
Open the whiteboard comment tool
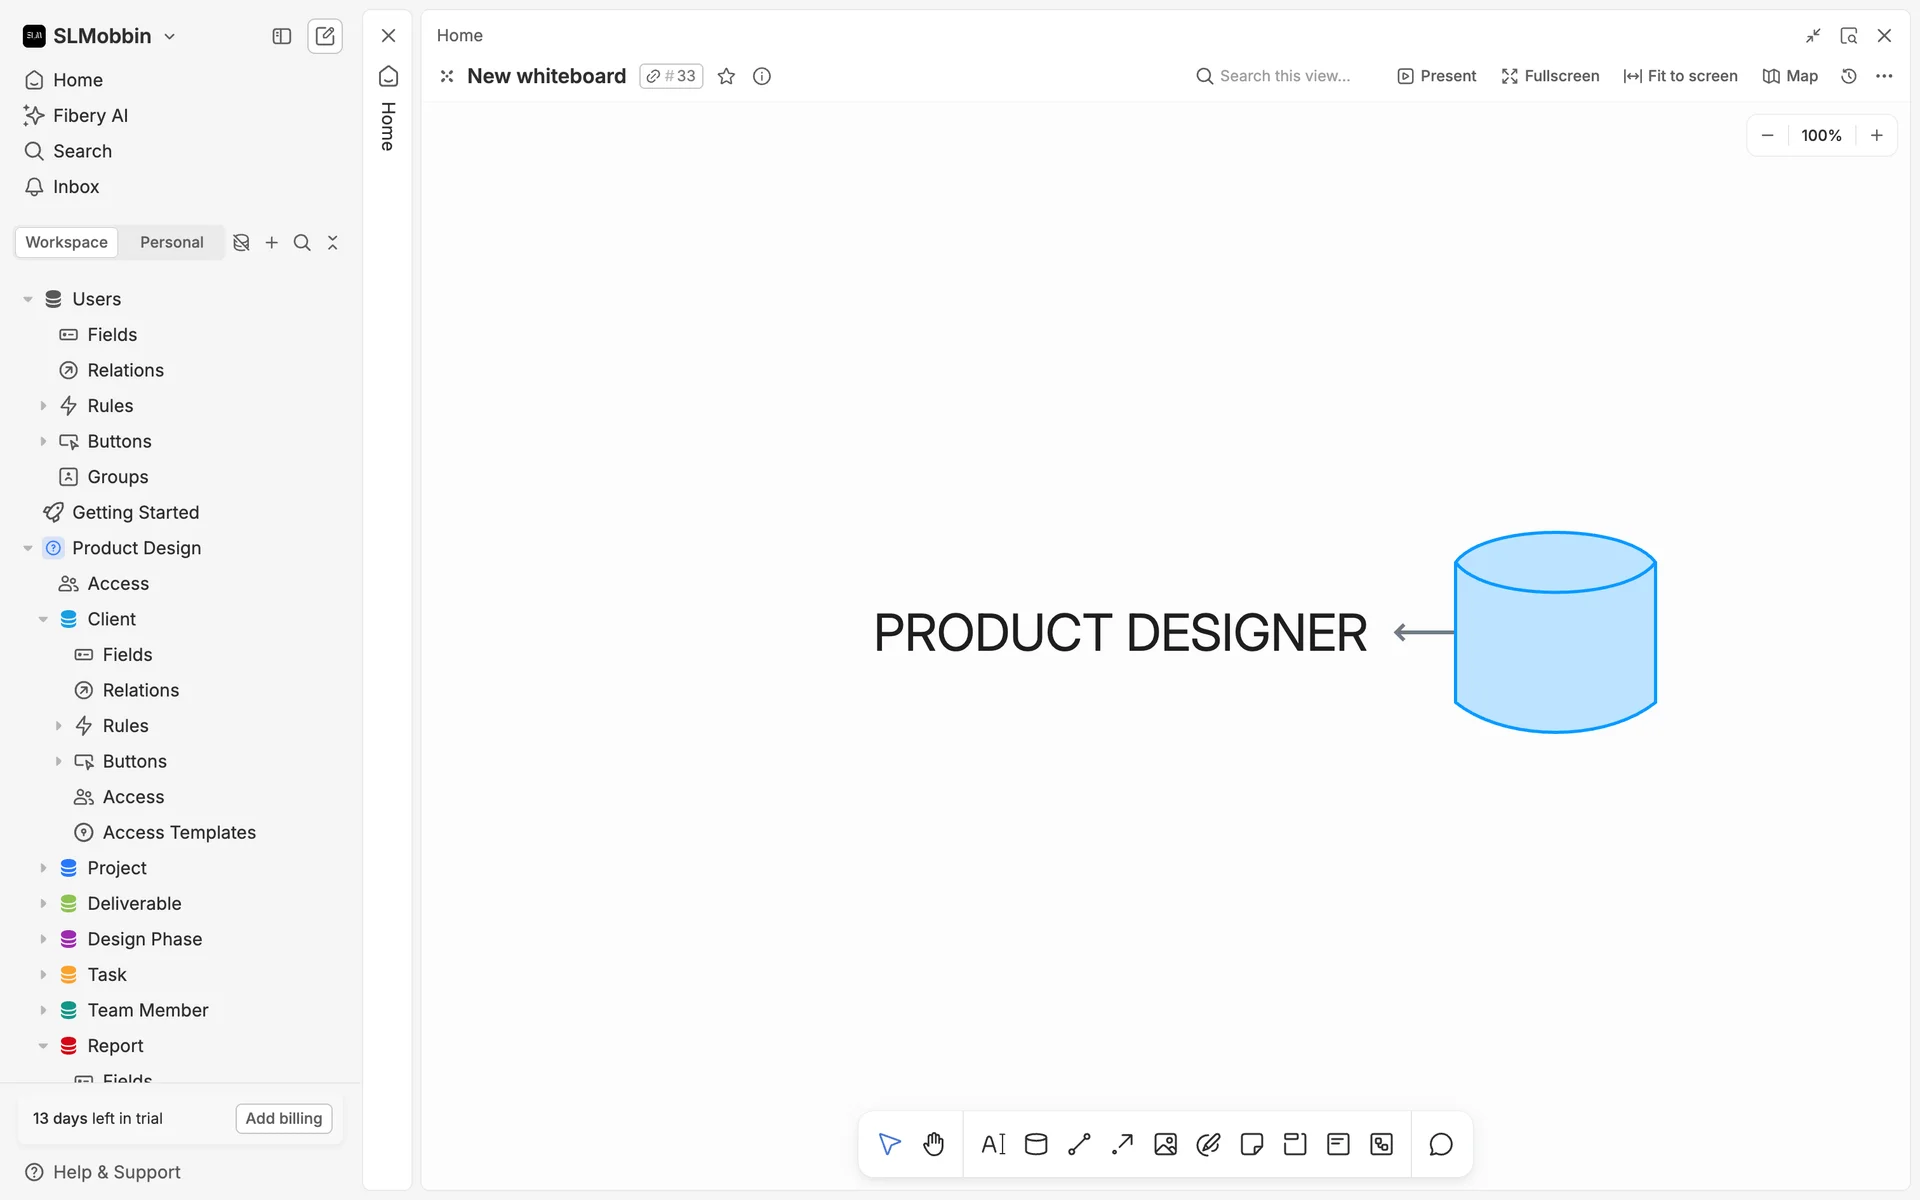[1440, 1144]
